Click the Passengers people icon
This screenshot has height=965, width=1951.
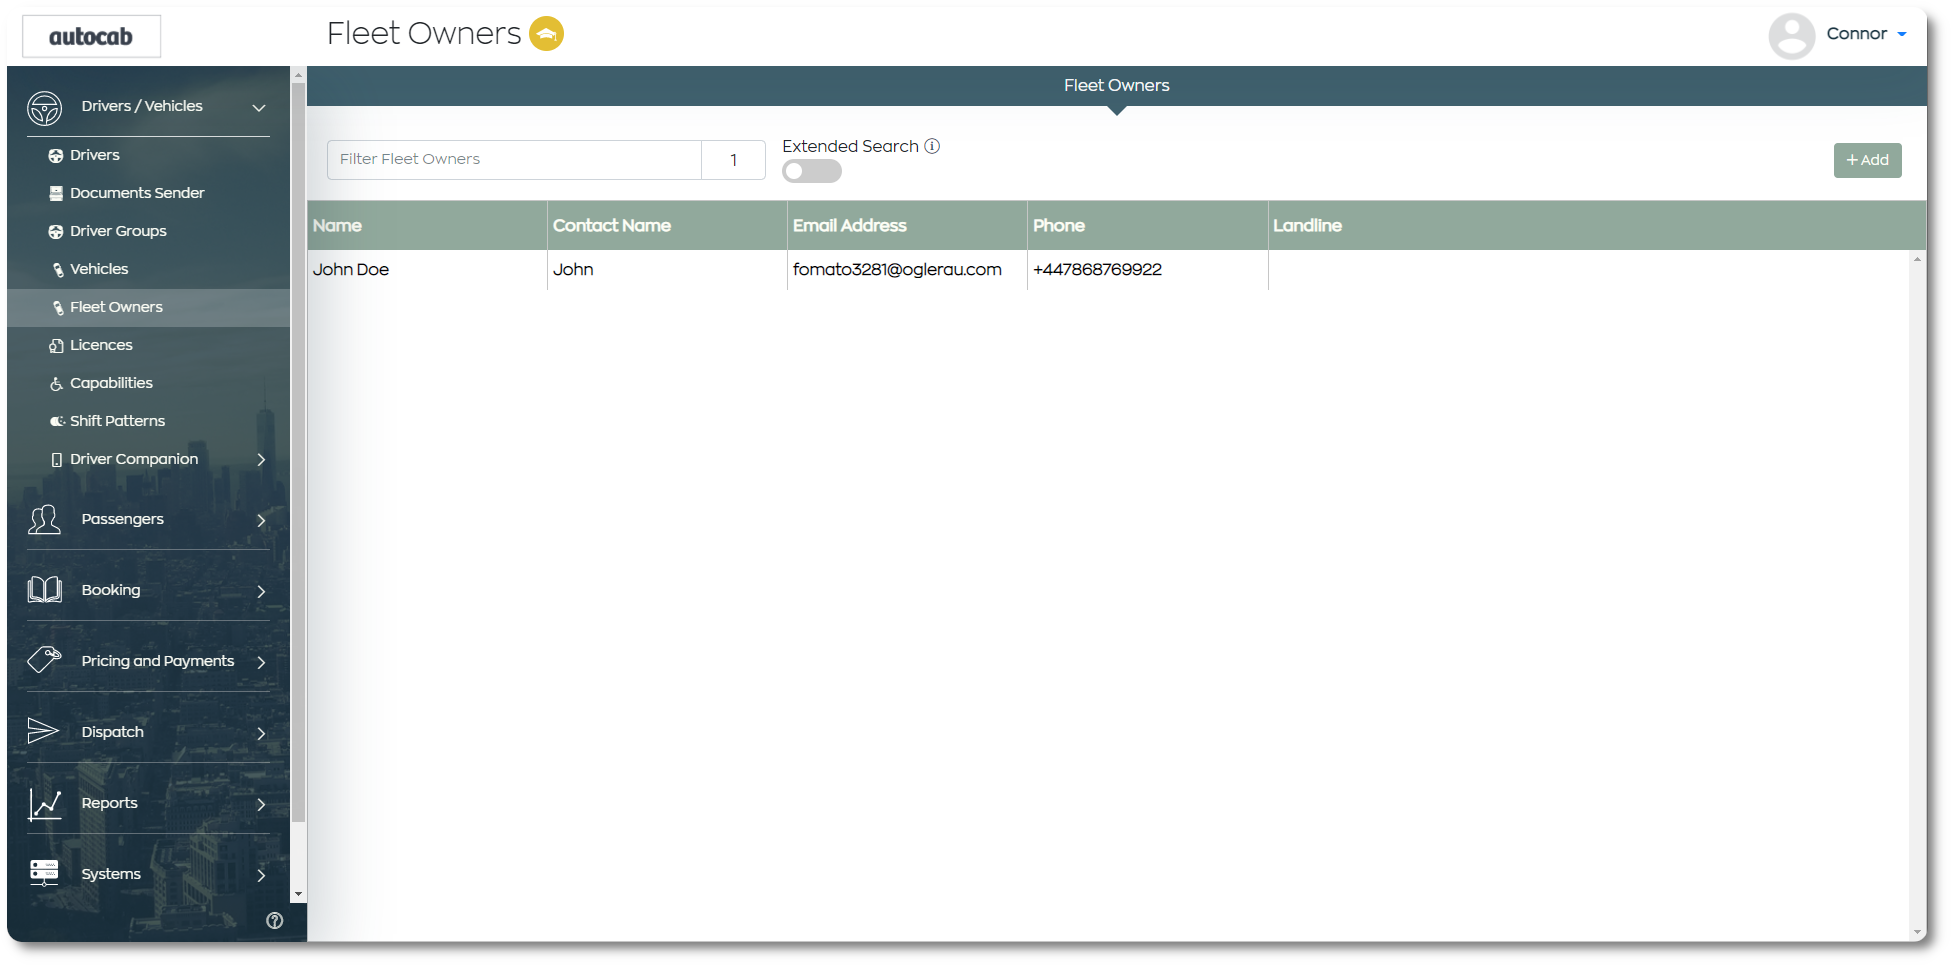[x=44, y=519]
